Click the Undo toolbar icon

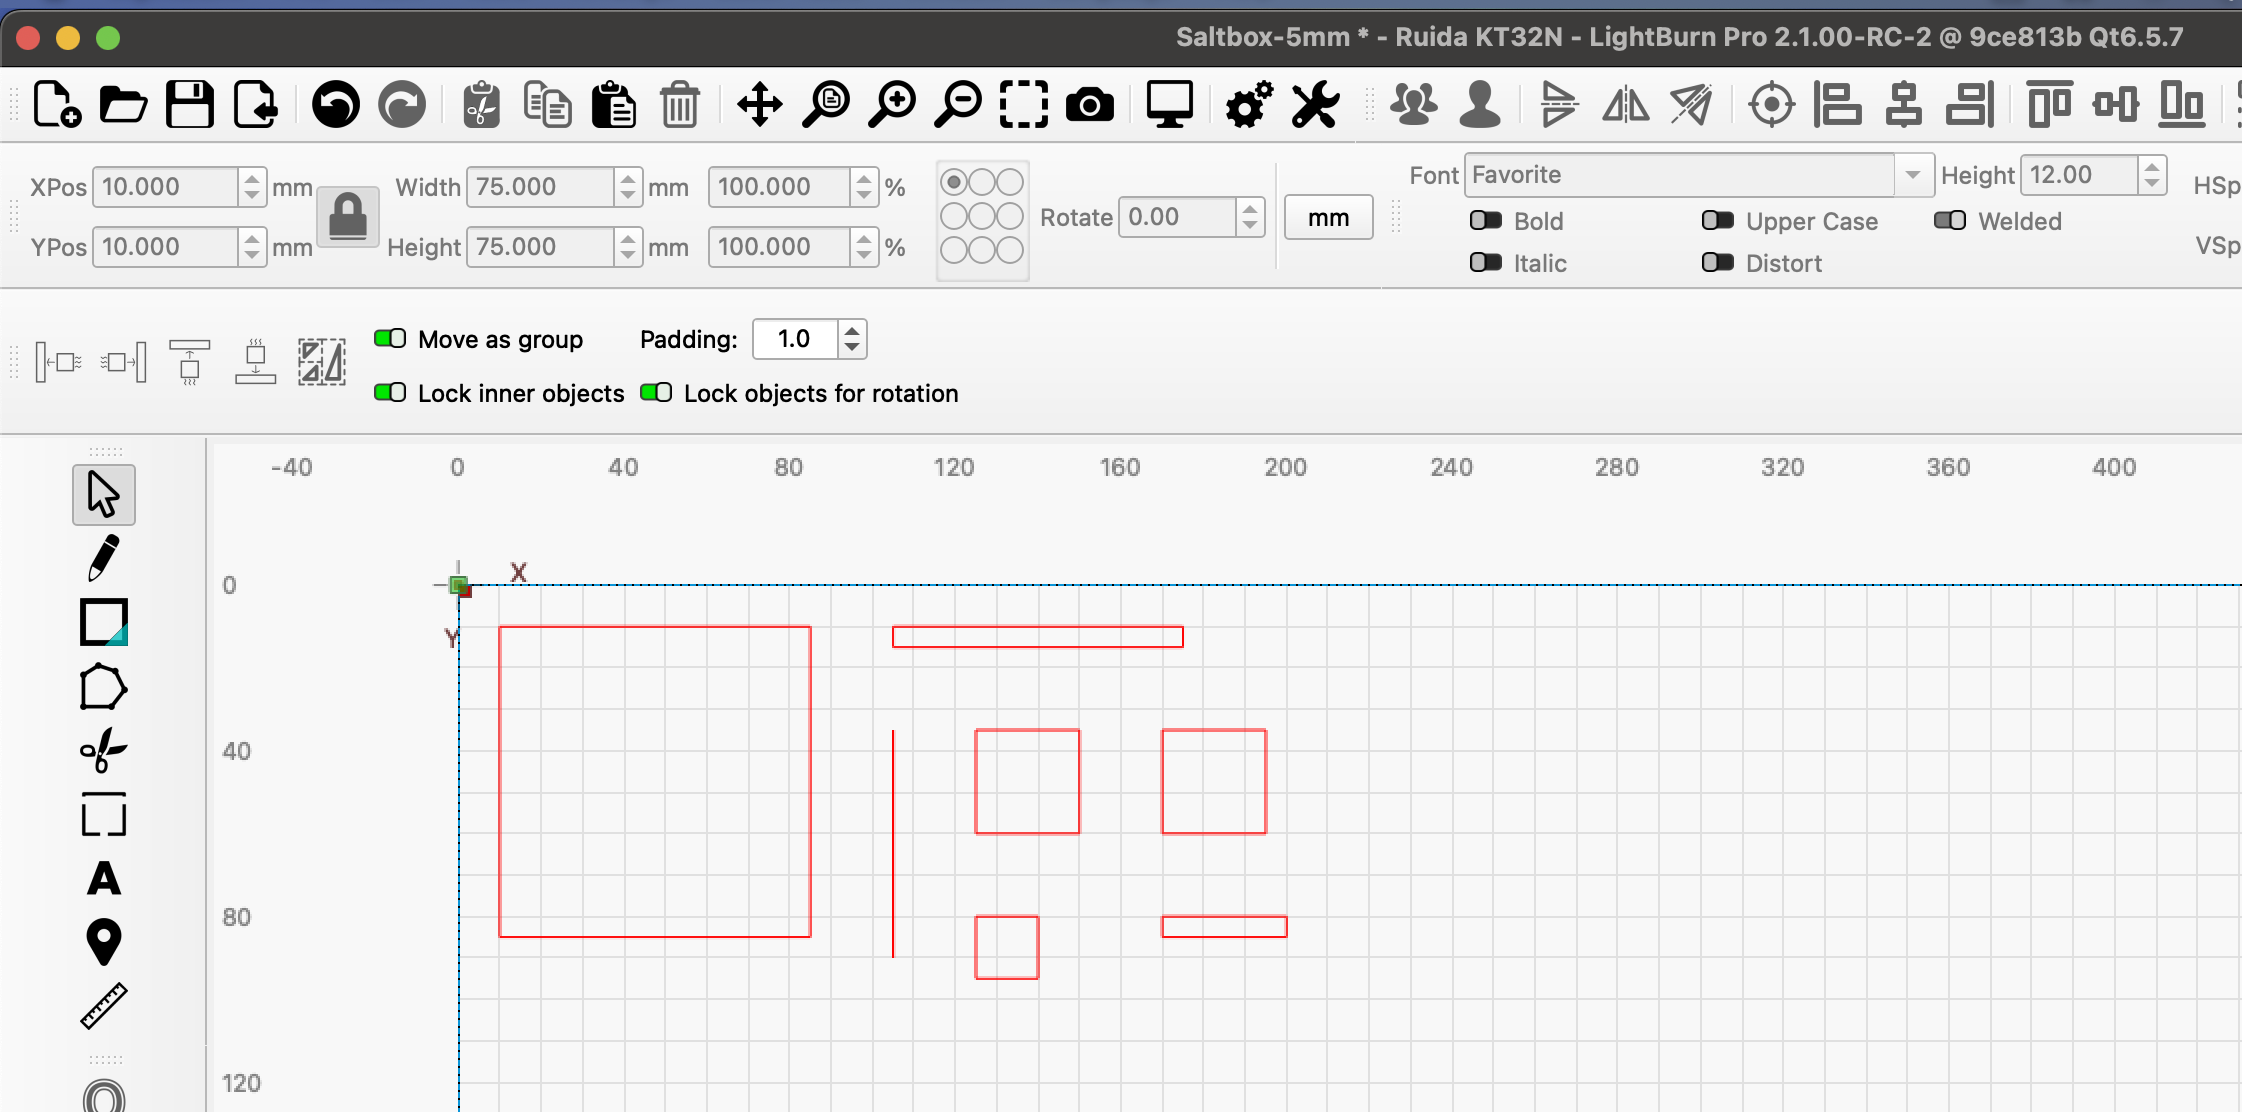(335, 104)
